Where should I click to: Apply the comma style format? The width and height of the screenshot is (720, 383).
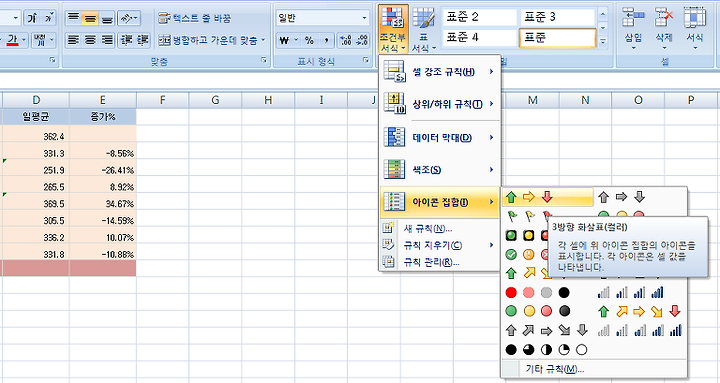[x=326, y=40]
